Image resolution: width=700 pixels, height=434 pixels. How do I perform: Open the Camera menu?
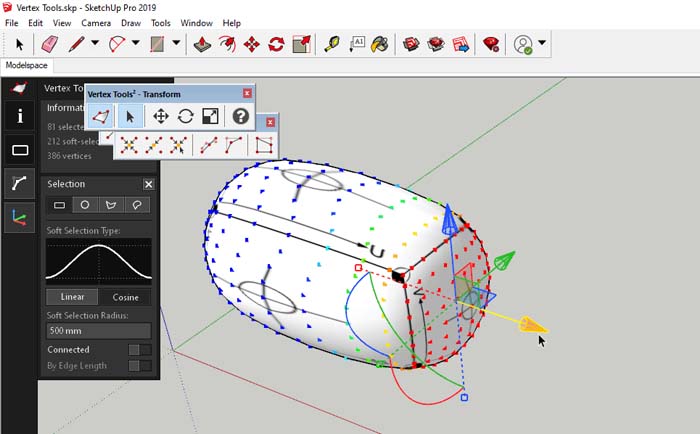tap(96, 22)
